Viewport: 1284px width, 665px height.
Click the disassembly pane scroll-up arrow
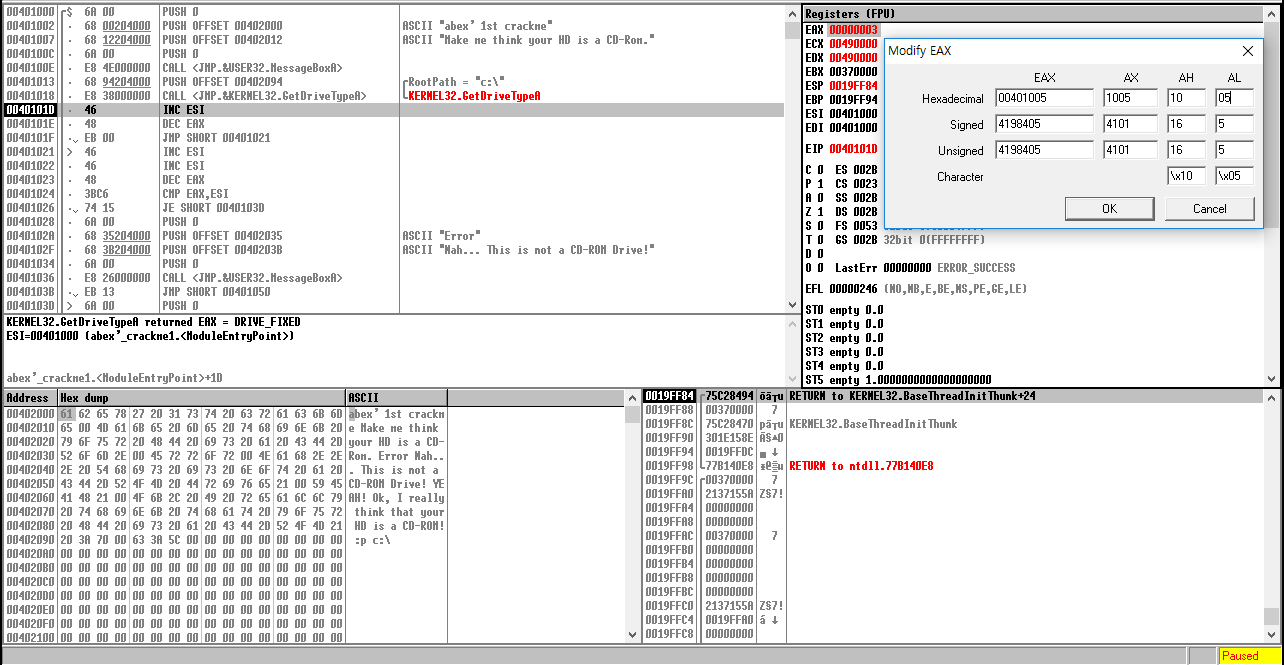pos(792,12)
